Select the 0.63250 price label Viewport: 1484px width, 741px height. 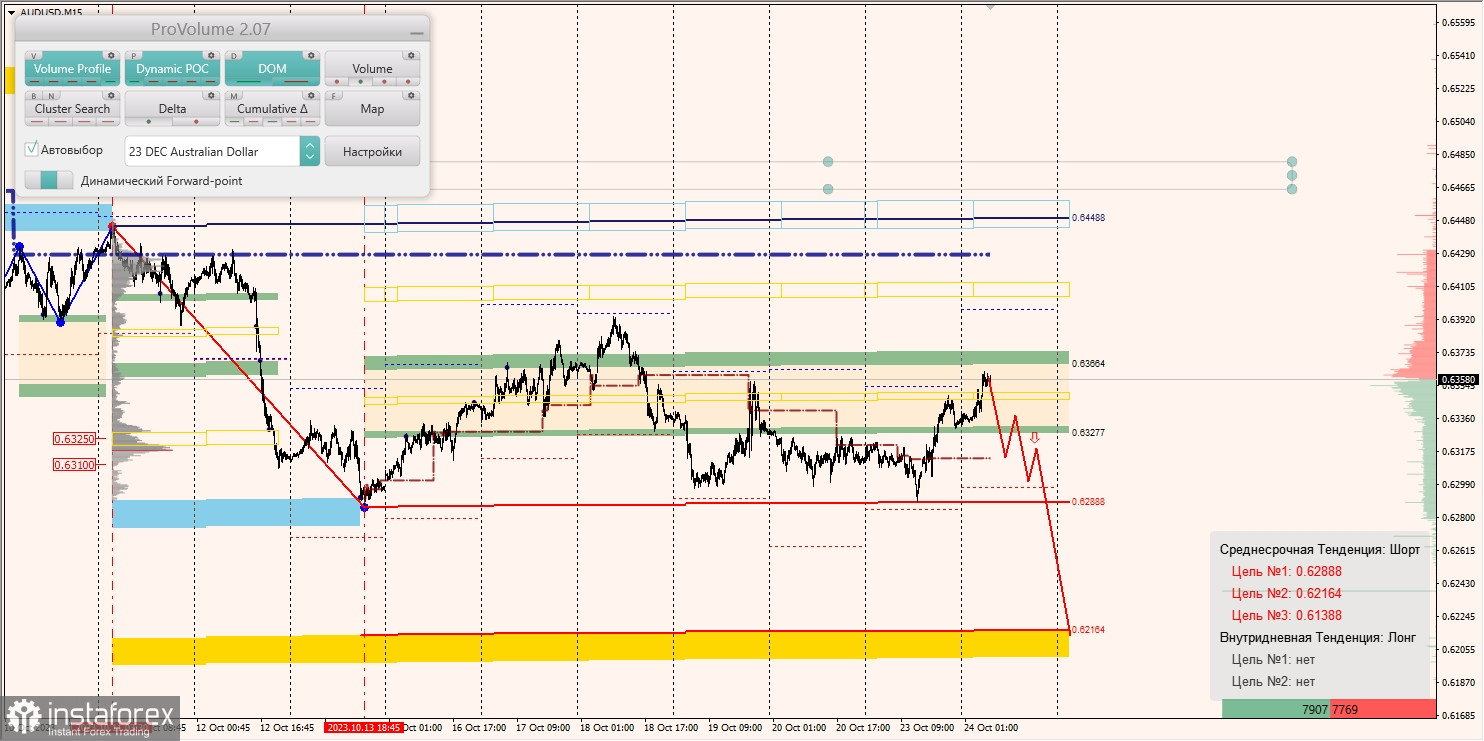click(x=75, y=439)
